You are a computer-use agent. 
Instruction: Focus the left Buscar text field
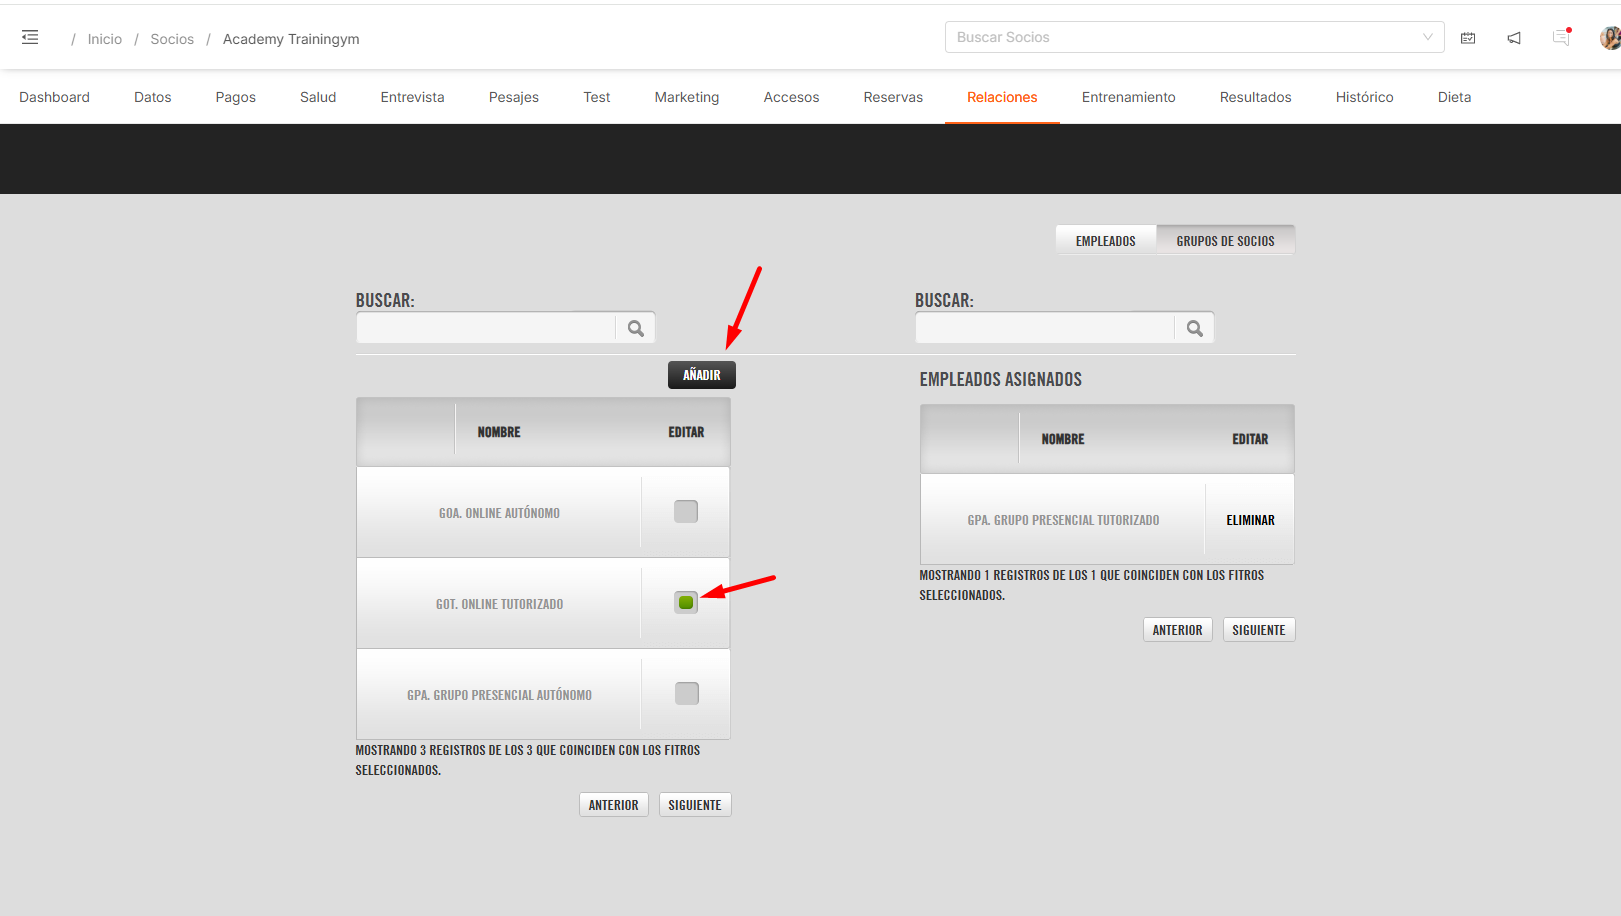(x=486, y=328)
